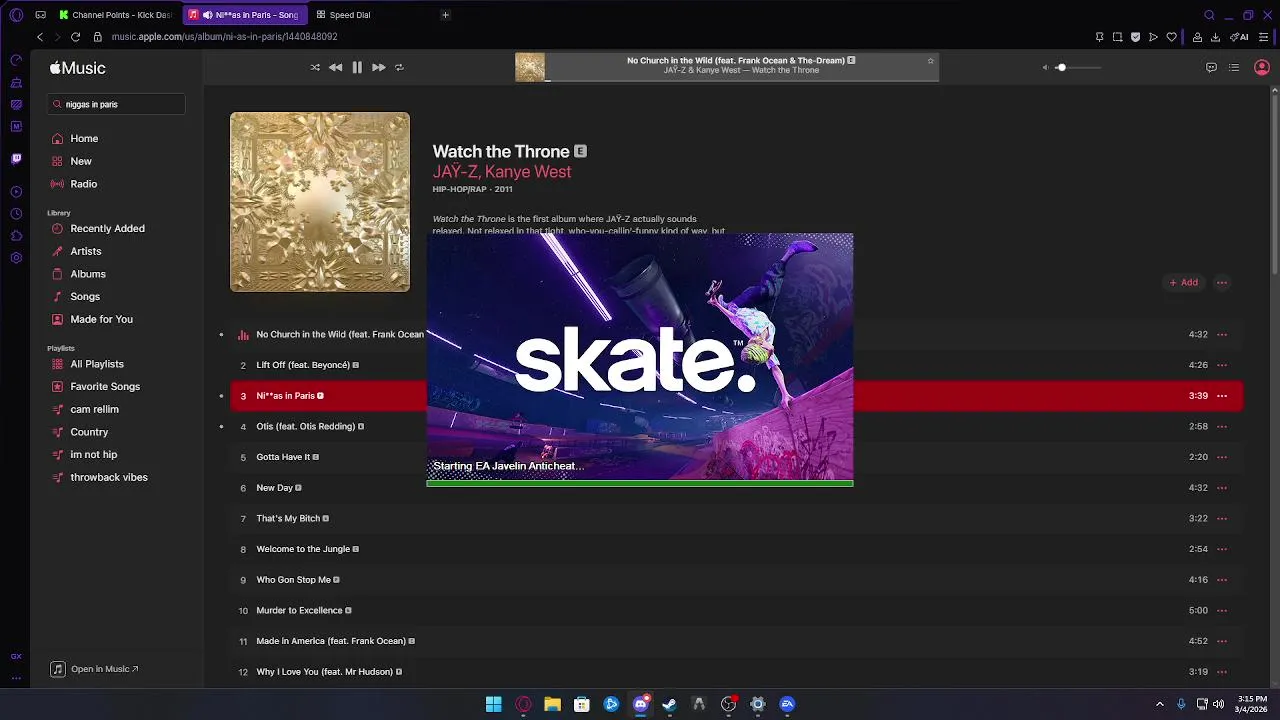This screenshot has height=720, width=1280.
Task: Open more options for the highlighted track 3
Action: [1222, 396]
